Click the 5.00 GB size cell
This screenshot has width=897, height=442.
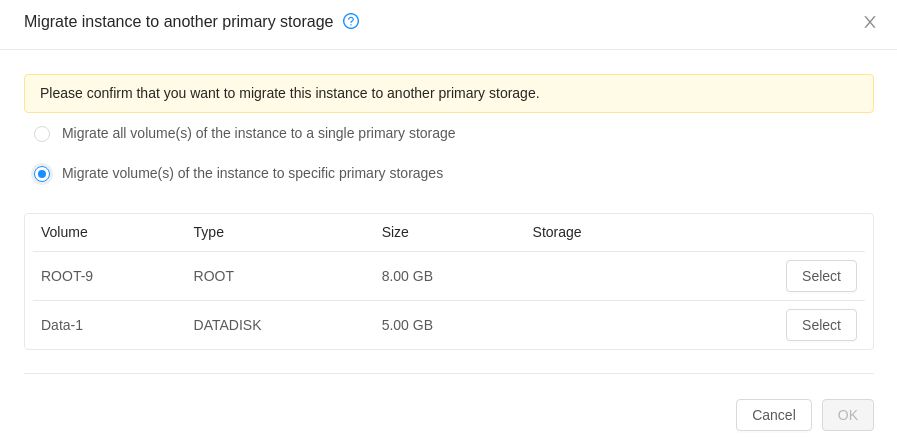tap(407, 325)
